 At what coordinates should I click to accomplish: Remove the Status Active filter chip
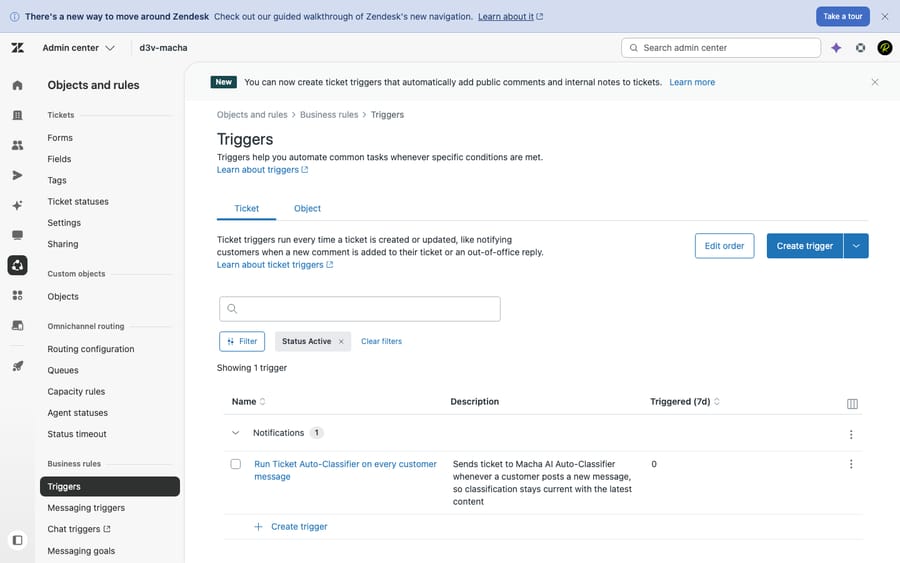[341, 341]
